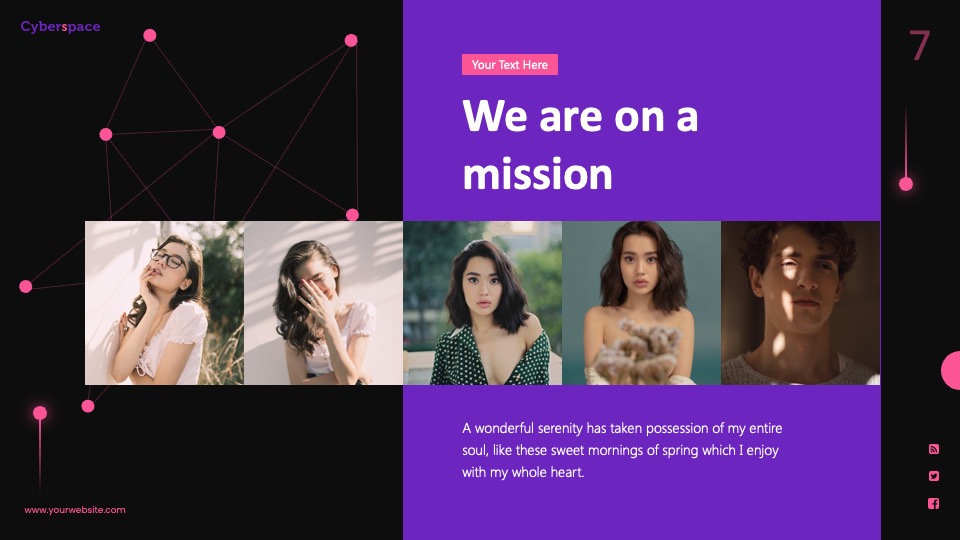Viewport: 960px width, 540px height.
Task: Click the slide number 7
Action: (919, 45)
